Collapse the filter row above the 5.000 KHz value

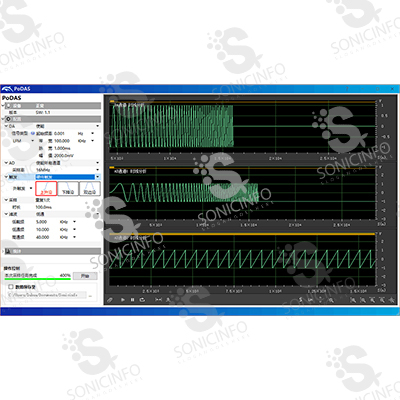tap(6, 214)
